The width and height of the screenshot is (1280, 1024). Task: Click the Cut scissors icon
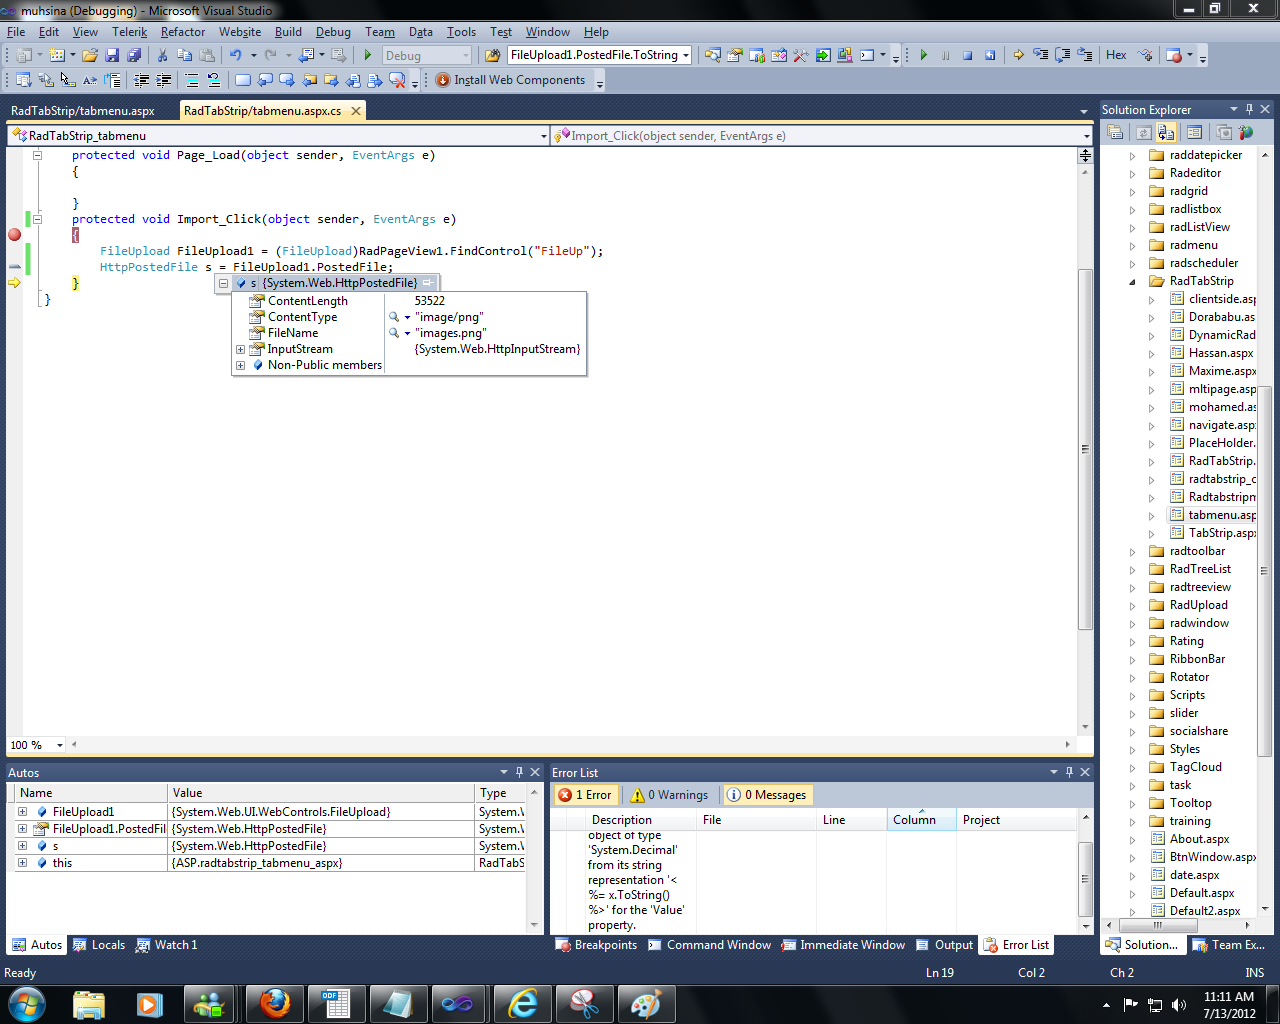click(x=162, y=55)
